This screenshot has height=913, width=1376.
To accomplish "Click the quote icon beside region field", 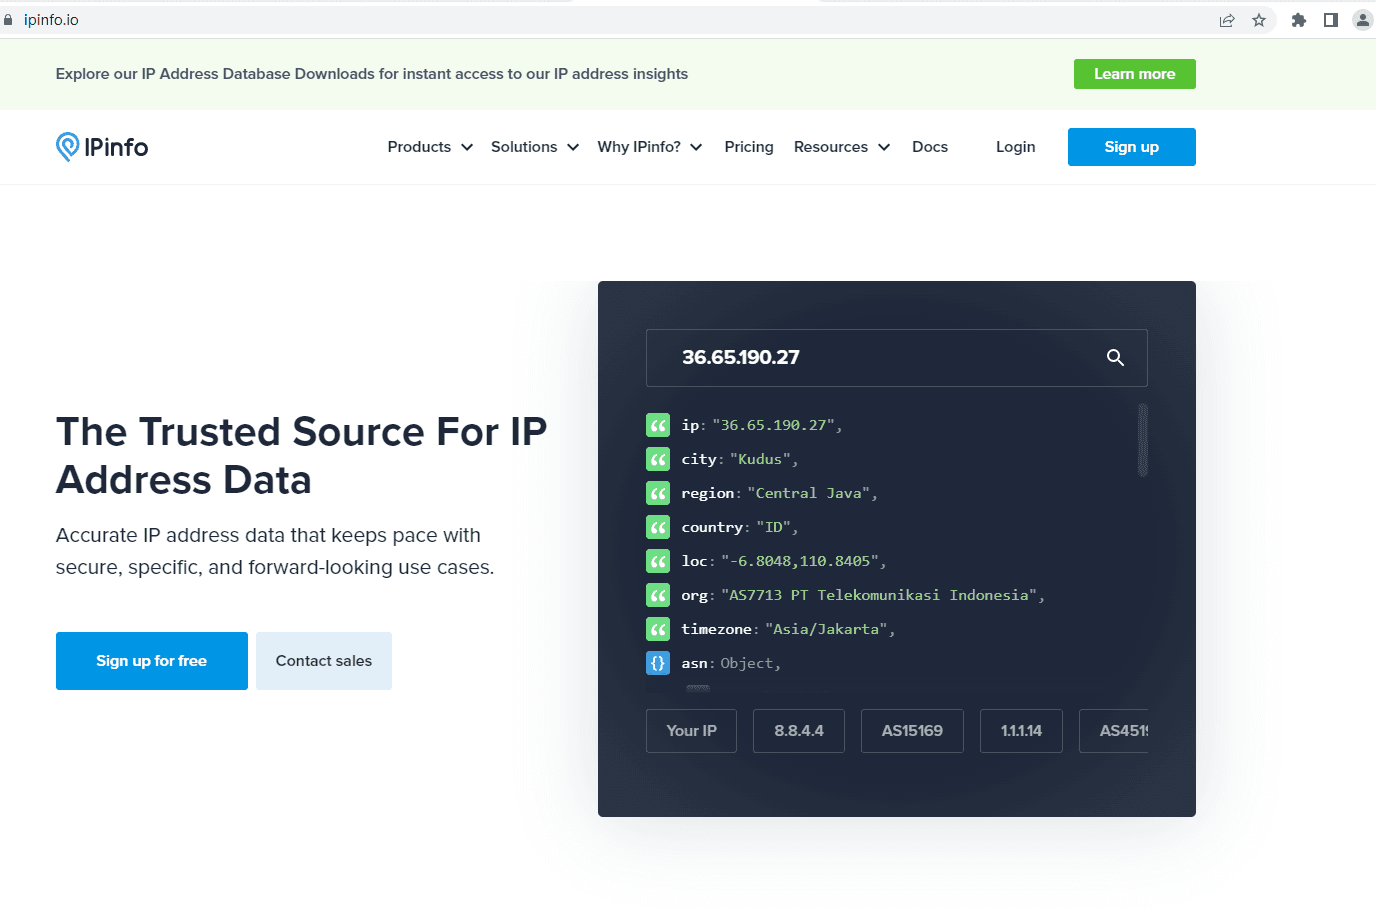I will tap(658, 493).
